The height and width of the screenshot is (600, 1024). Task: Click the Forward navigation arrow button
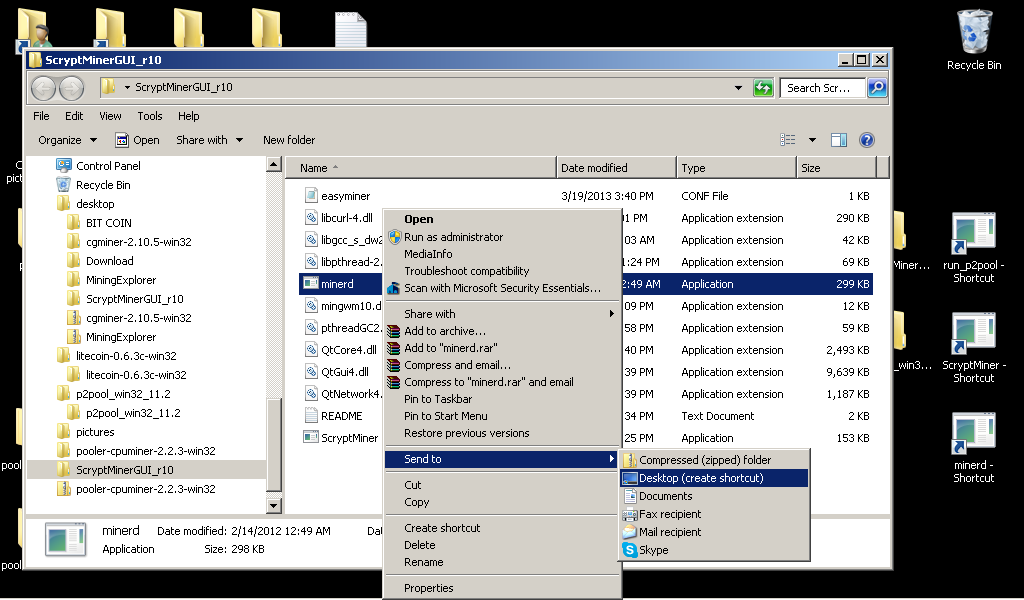click(71, 87)
